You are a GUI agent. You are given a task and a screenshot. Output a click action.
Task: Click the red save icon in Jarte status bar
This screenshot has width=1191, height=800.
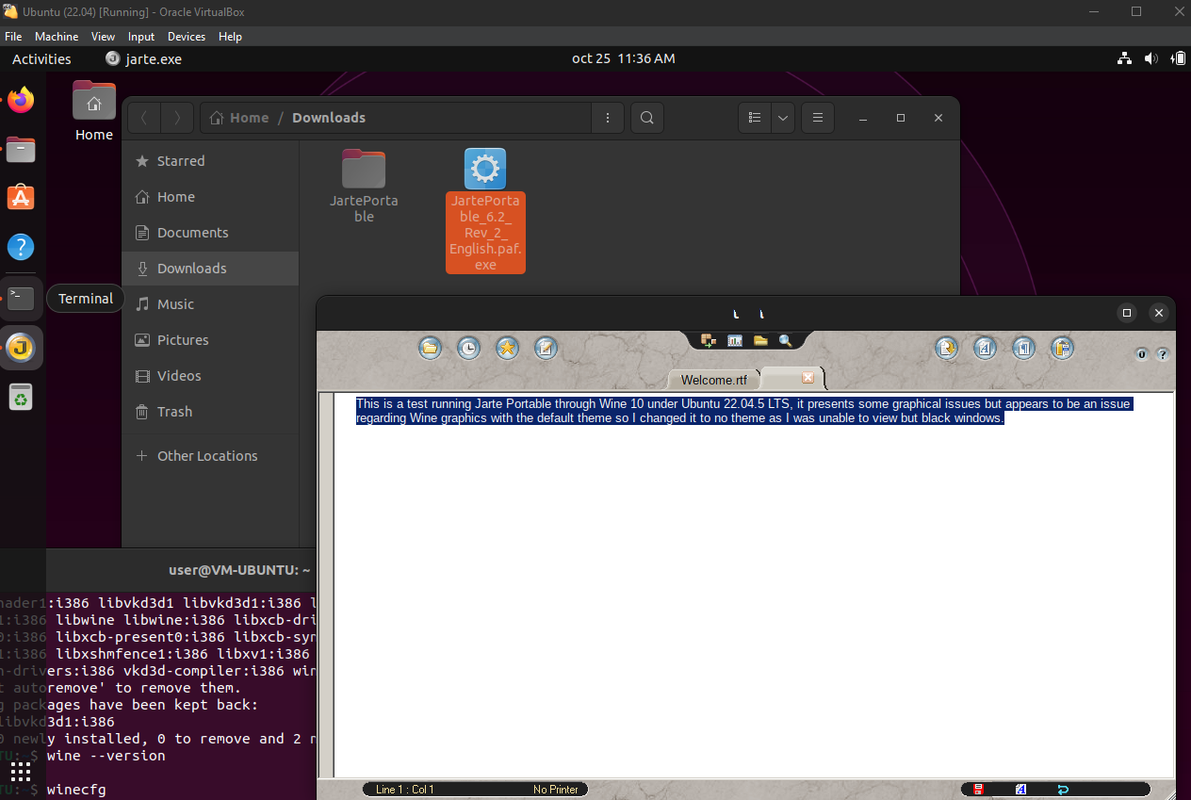coord(978,789)
